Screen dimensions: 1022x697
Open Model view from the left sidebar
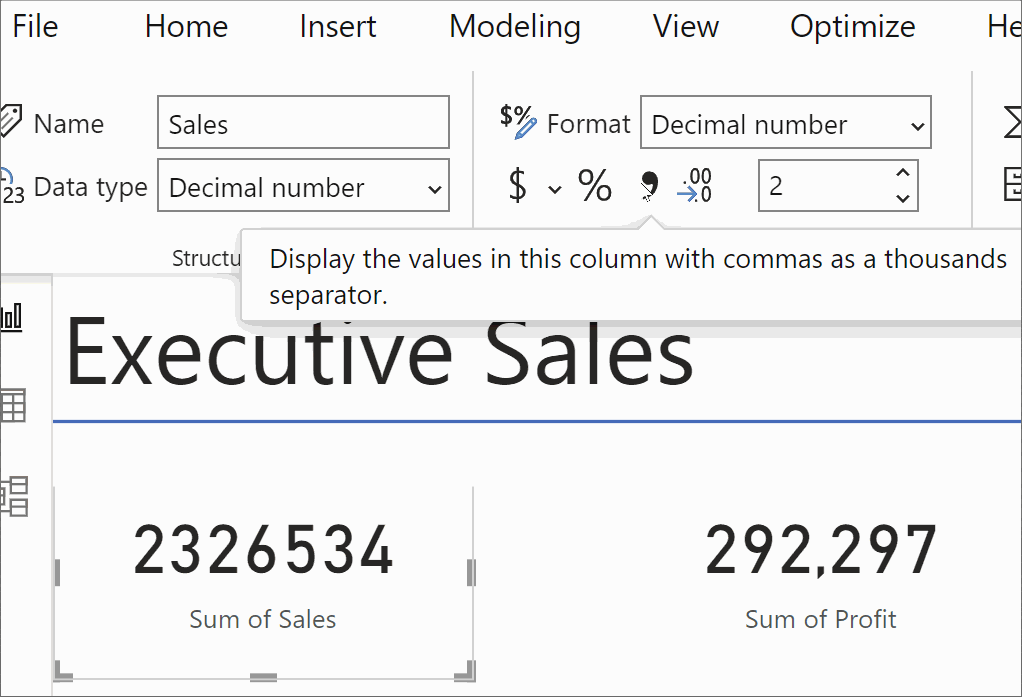click(x=14, y=496)
